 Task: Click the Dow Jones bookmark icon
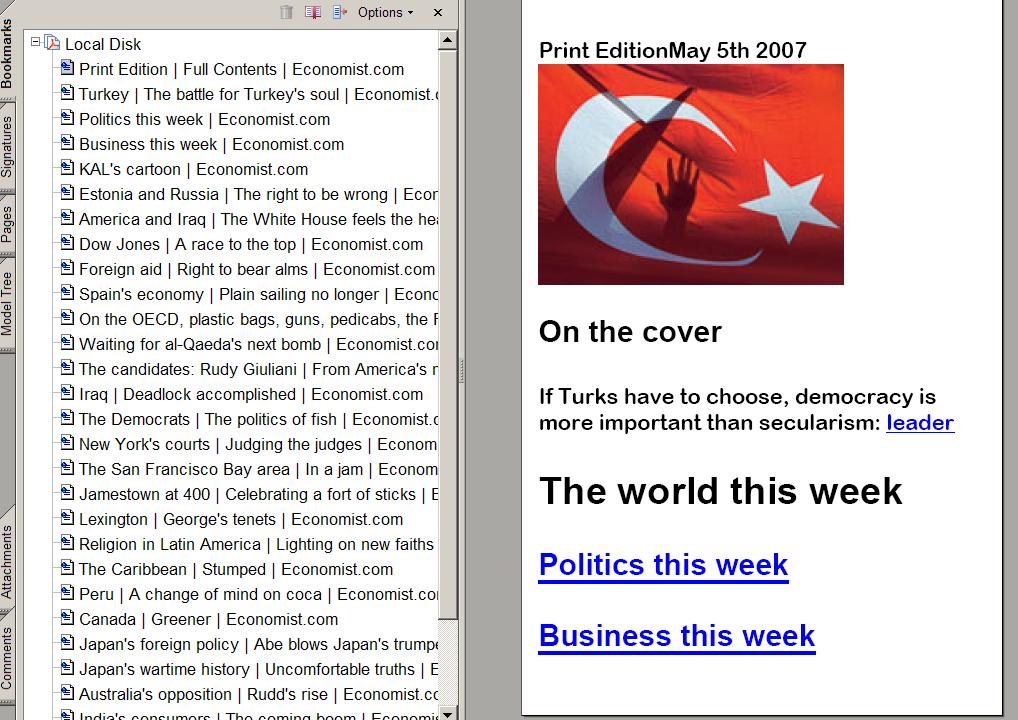pos(67,243)
